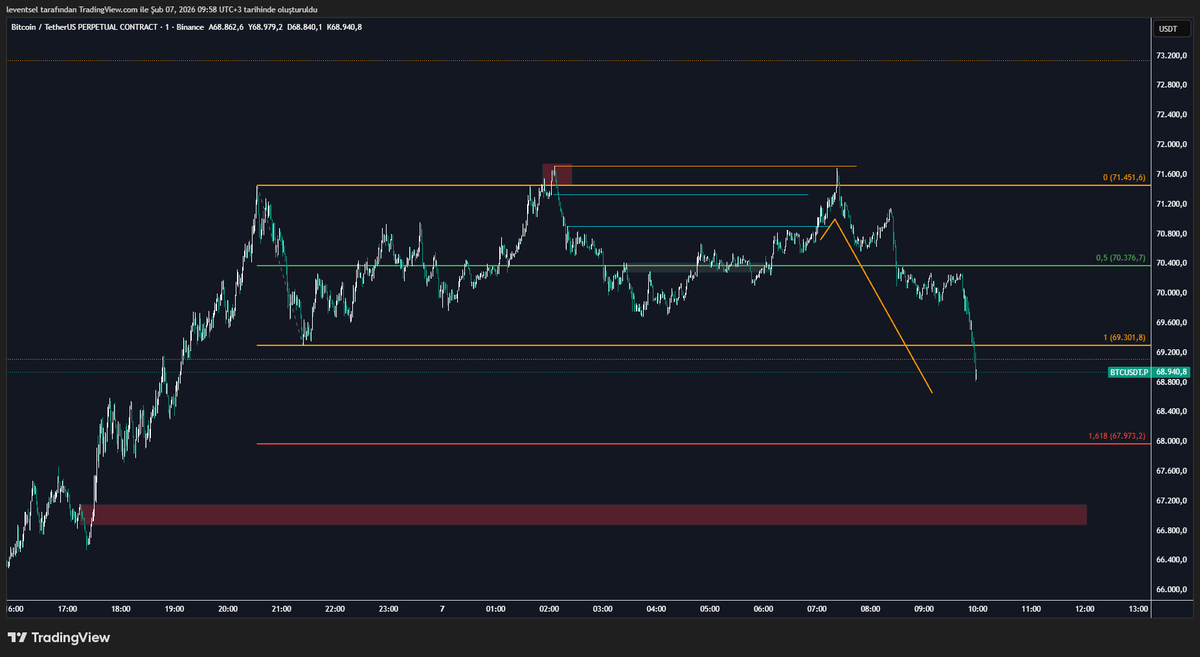Click the 23:00 time axis label
Screen dimensions: 1200x657
(x=389, y=609)
